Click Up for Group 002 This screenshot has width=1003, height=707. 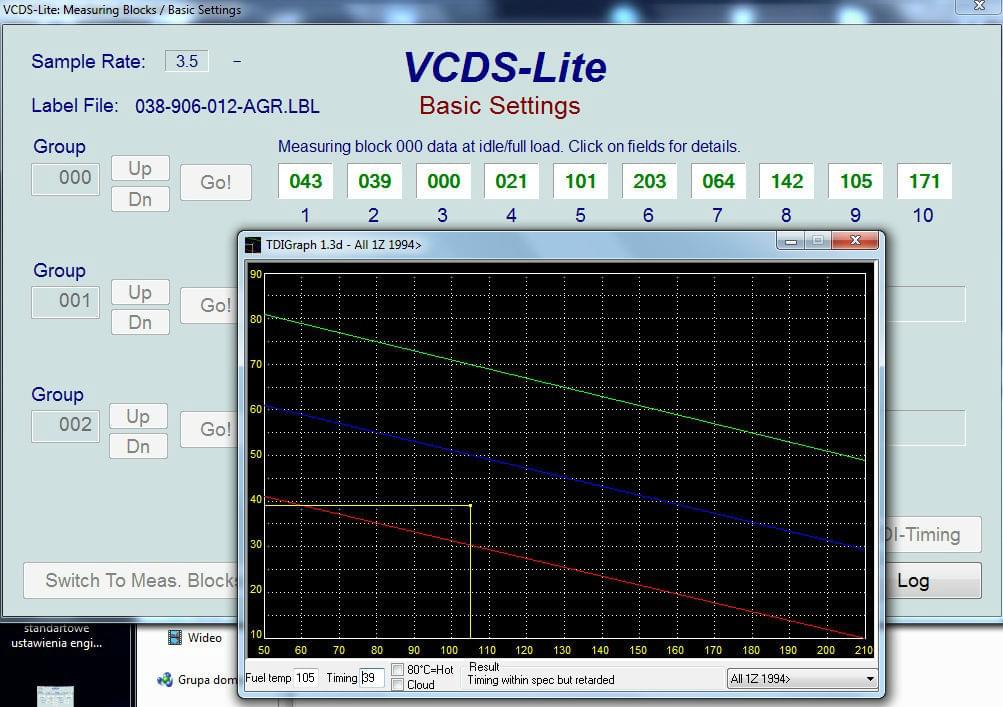click(x=138, y=416)
